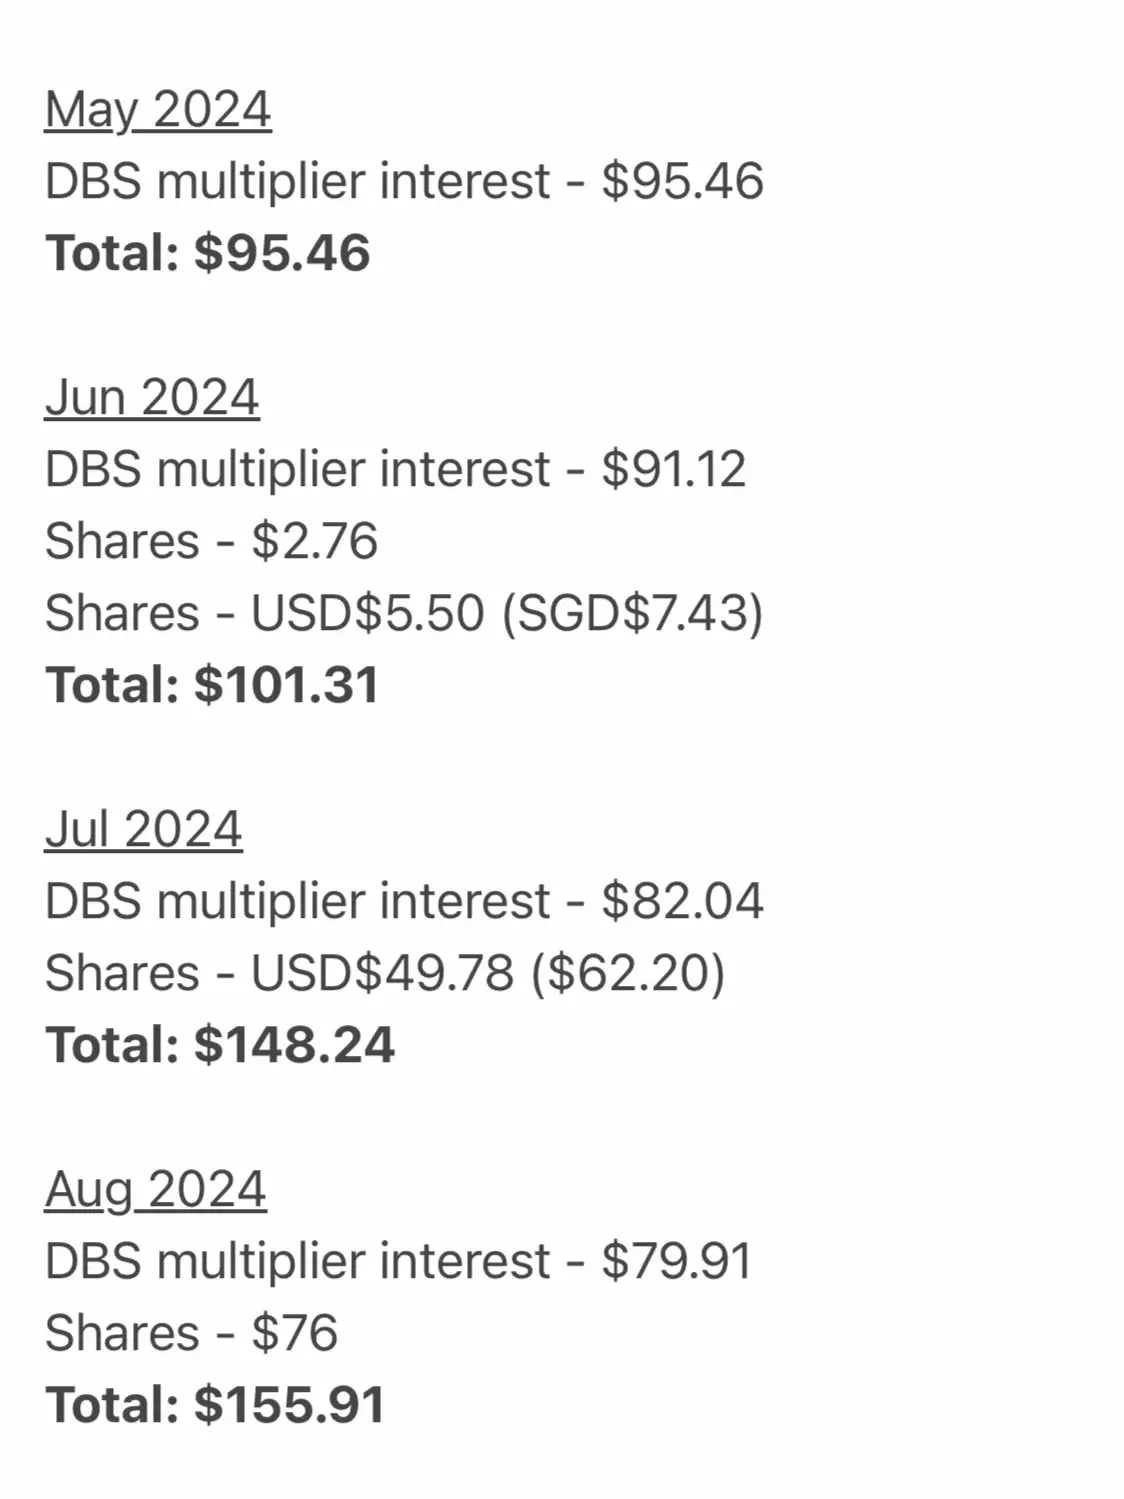Click the ($62.20) converted amount
The image size is (1124, 1499).
coord(628,973)
